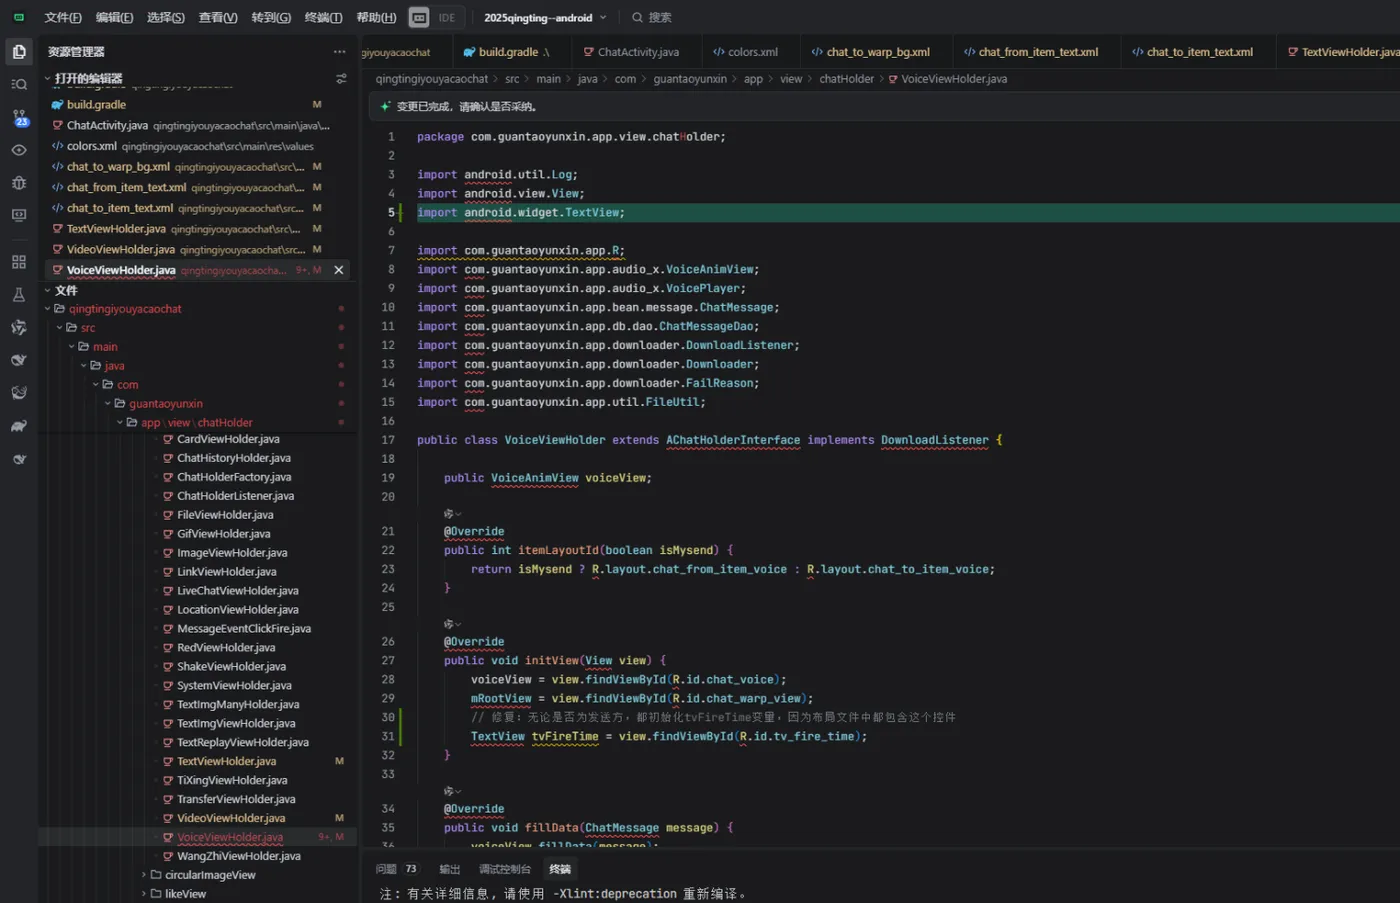Click the Gradle elephant icon in sidebar
The width and height of the screenshot is (1400, 903).
click(x=19, y=426)
